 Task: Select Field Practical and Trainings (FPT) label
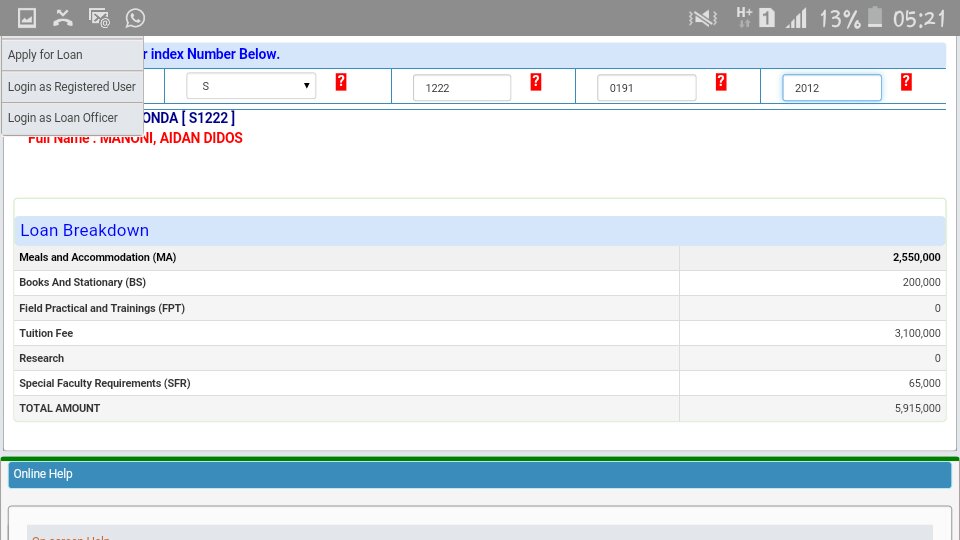tap(102, 308)
